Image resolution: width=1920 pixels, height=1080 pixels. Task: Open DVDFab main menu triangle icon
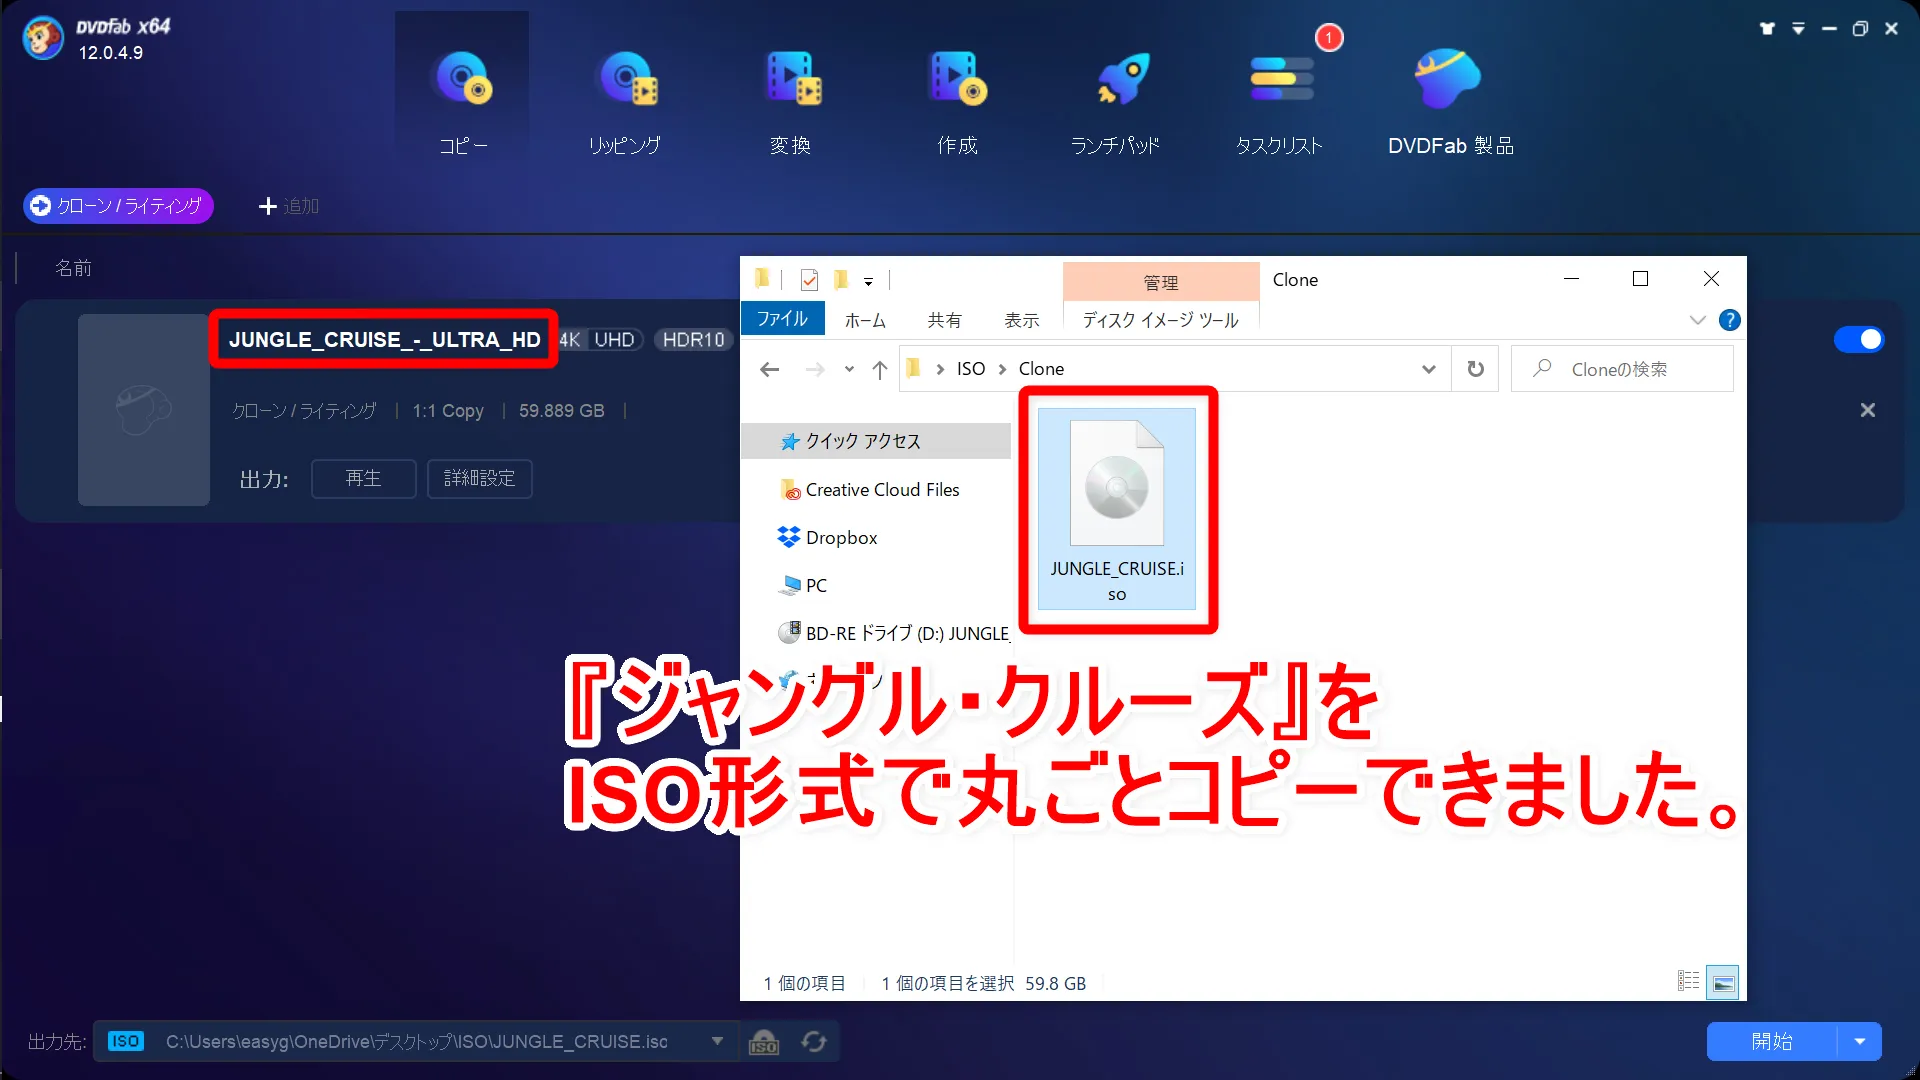(x=1798, y=29)
